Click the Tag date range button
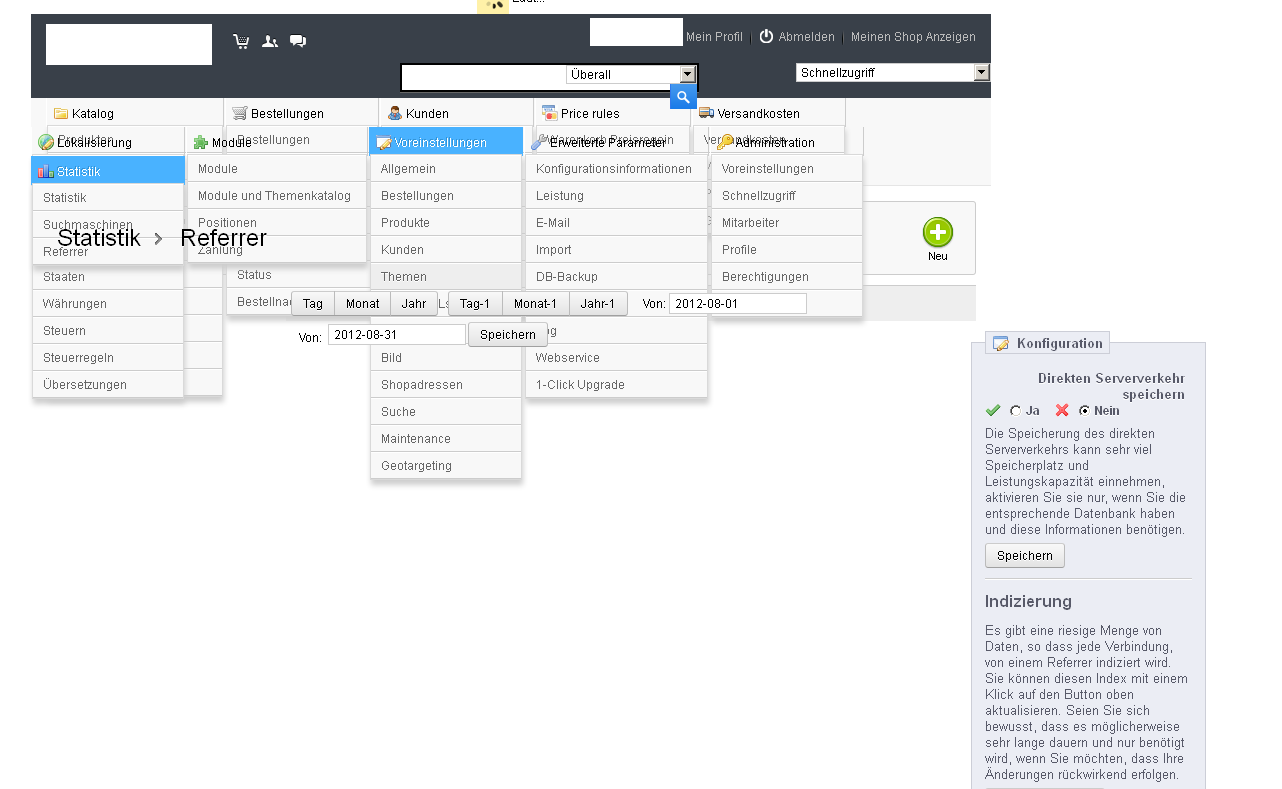 (313, 303)
